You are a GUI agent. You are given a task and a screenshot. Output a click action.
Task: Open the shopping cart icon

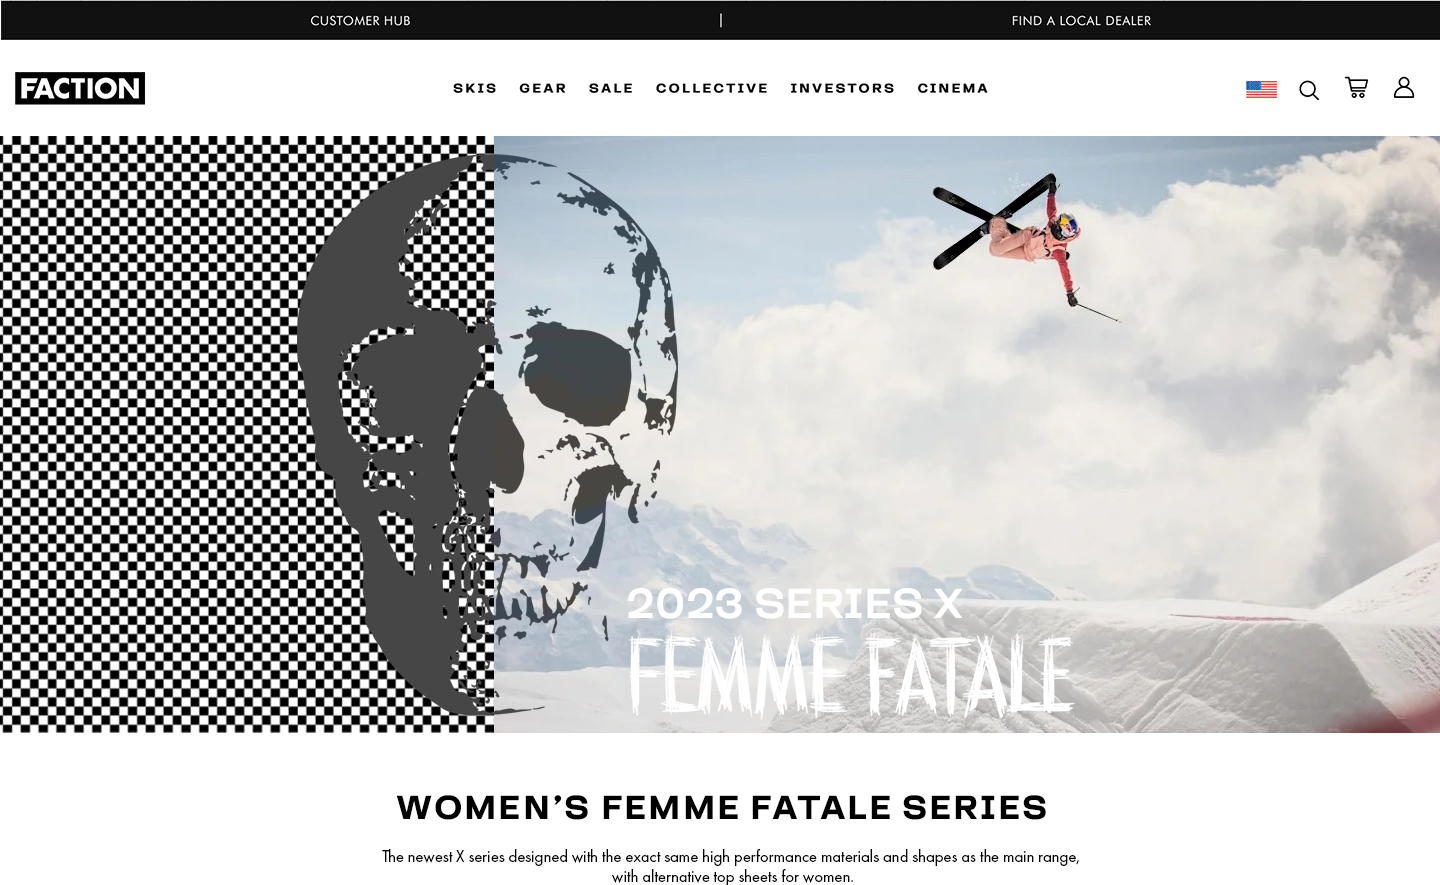click(x=1356, y=88)
